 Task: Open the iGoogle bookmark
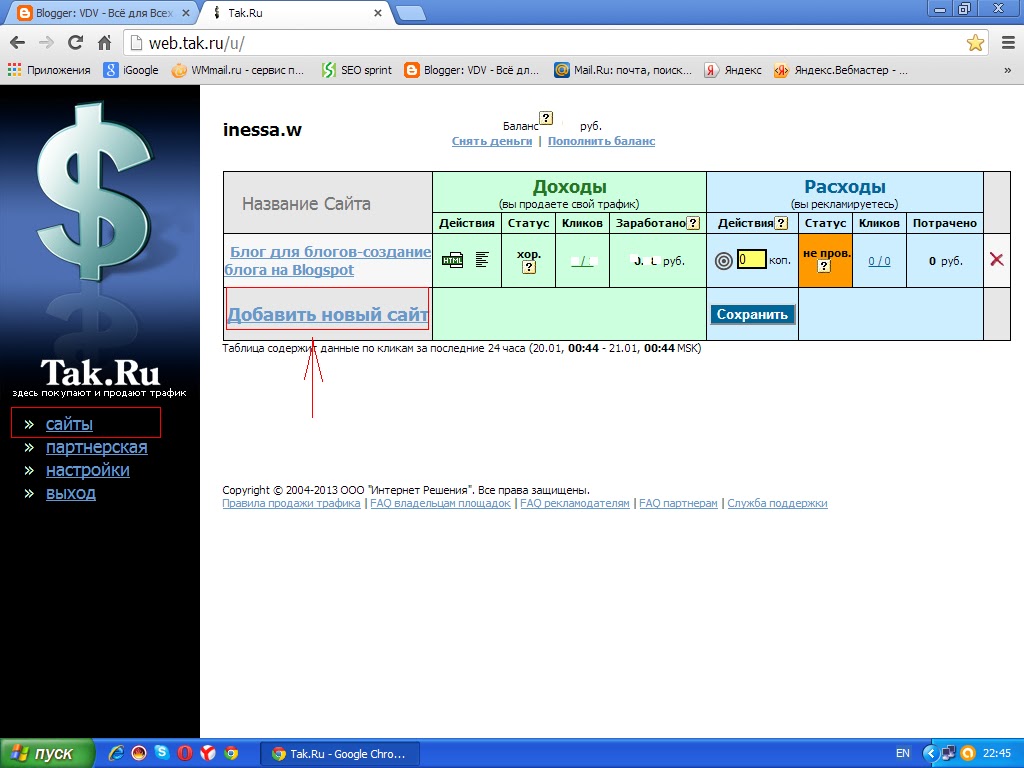[x=131, y=70]
